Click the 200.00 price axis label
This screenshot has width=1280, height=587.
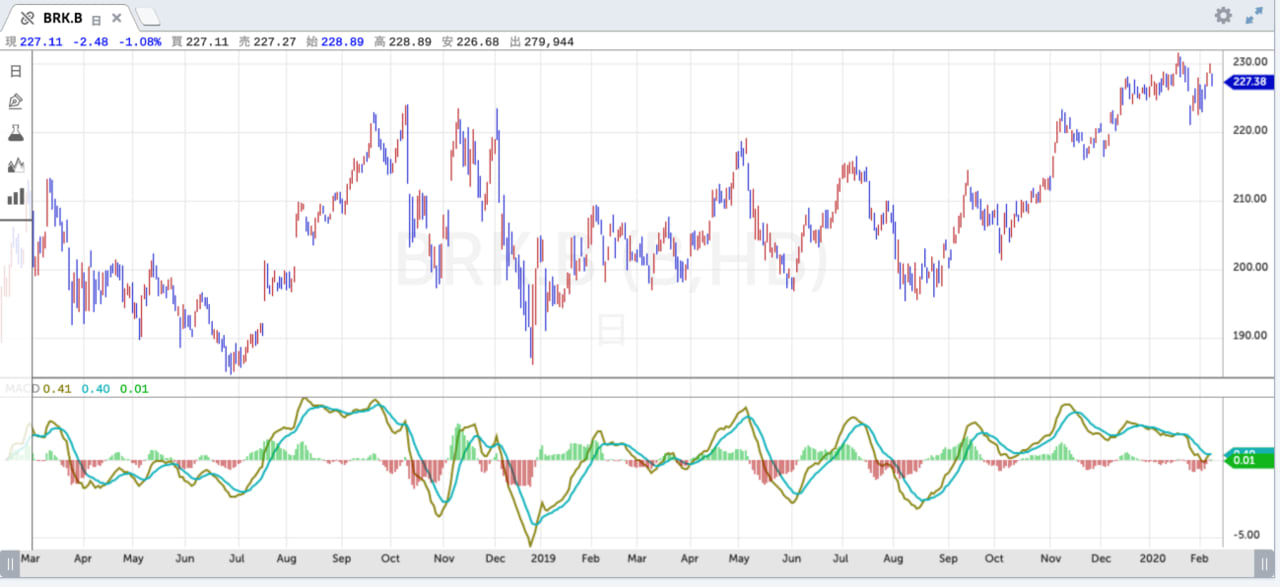1250,267
